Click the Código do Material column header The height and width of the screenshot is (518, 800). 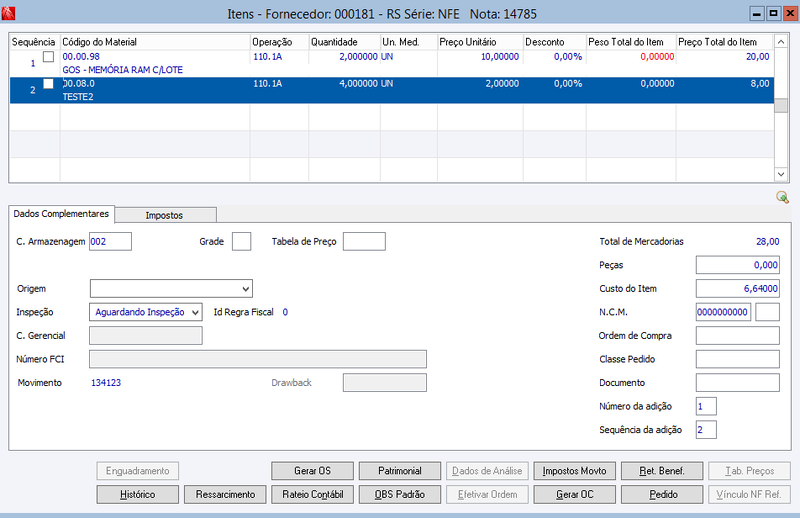coord(155,42)
